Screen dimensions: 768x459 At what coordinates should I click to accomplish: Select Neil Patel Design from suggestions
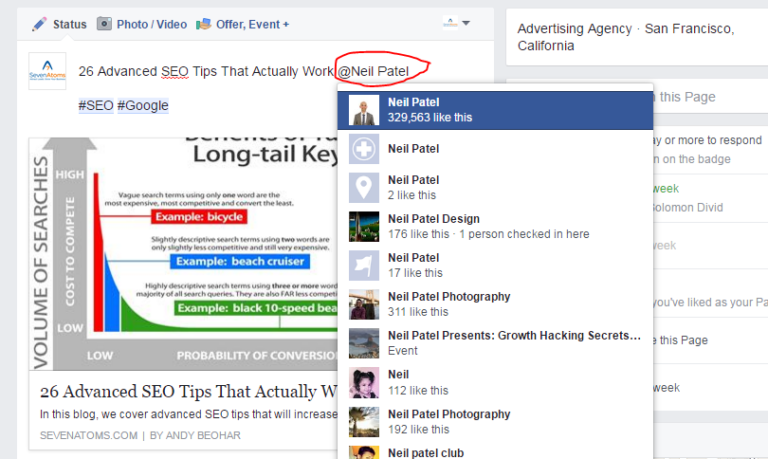433,219
